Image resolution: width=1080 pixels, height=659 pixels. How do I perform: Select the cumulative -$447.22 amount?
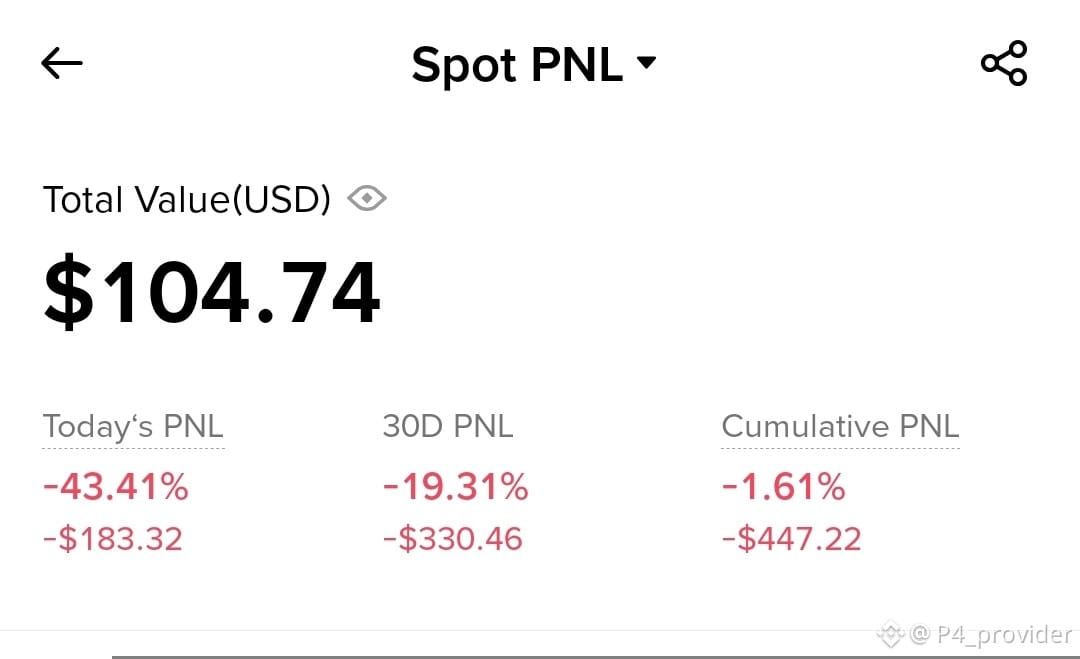pyautogui.click(x=791, y=538)
